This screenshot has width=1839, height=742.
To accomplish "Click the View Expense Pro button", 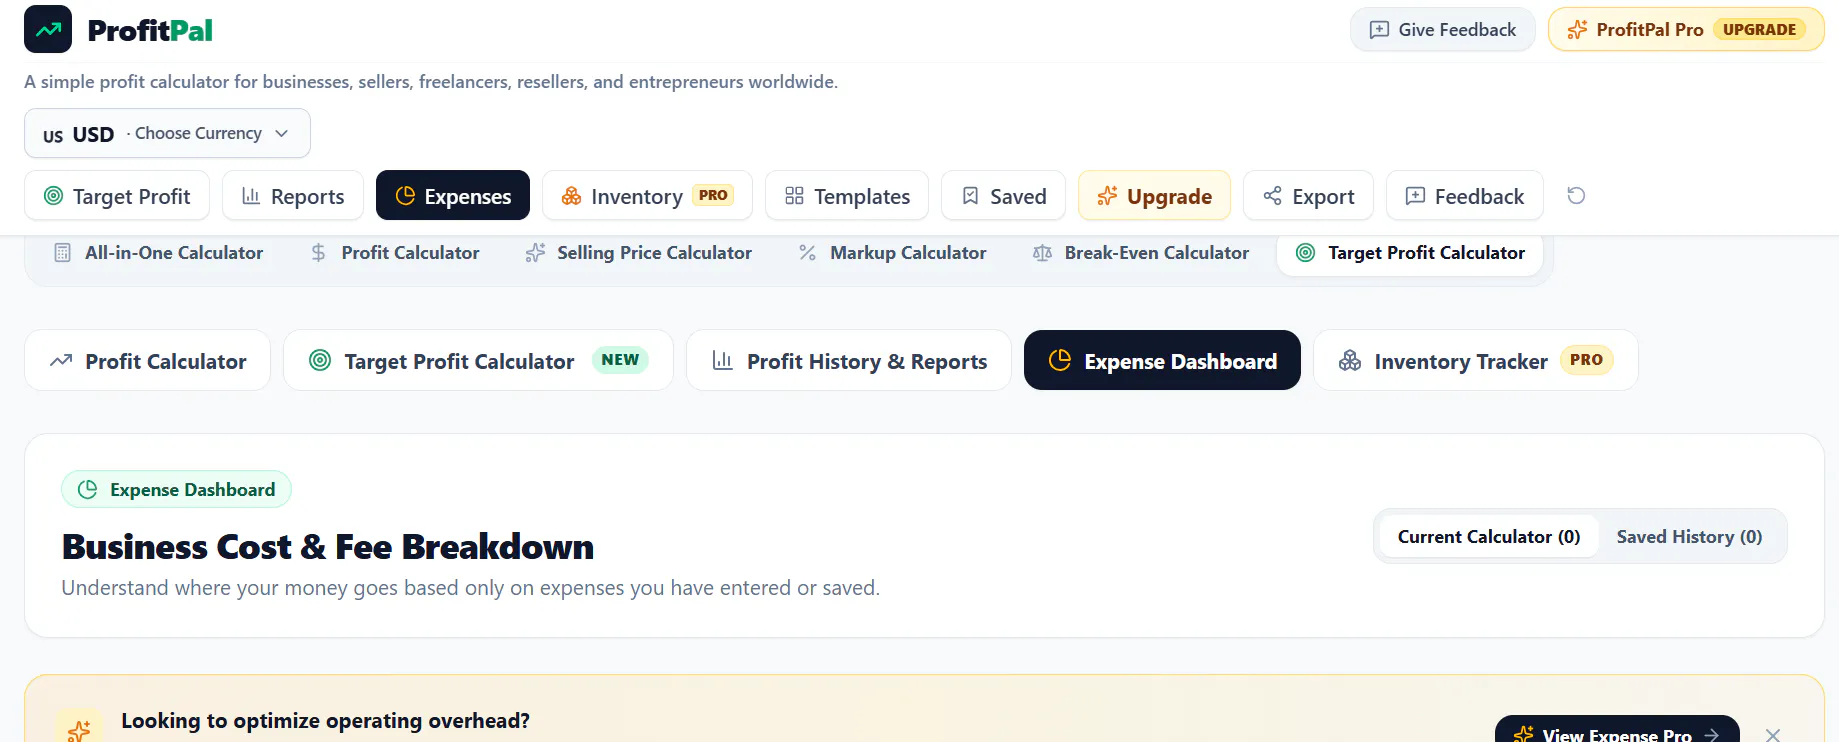I will coord(1617,730).
